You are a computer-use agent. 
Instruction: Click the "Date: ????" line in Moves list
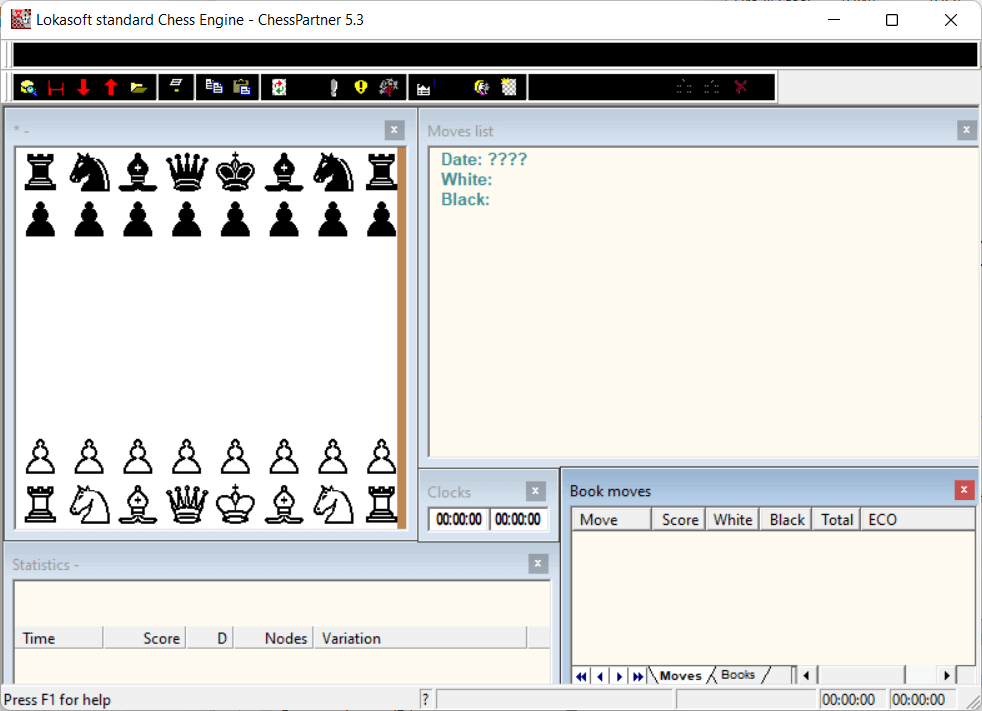(x=484, y=159)
